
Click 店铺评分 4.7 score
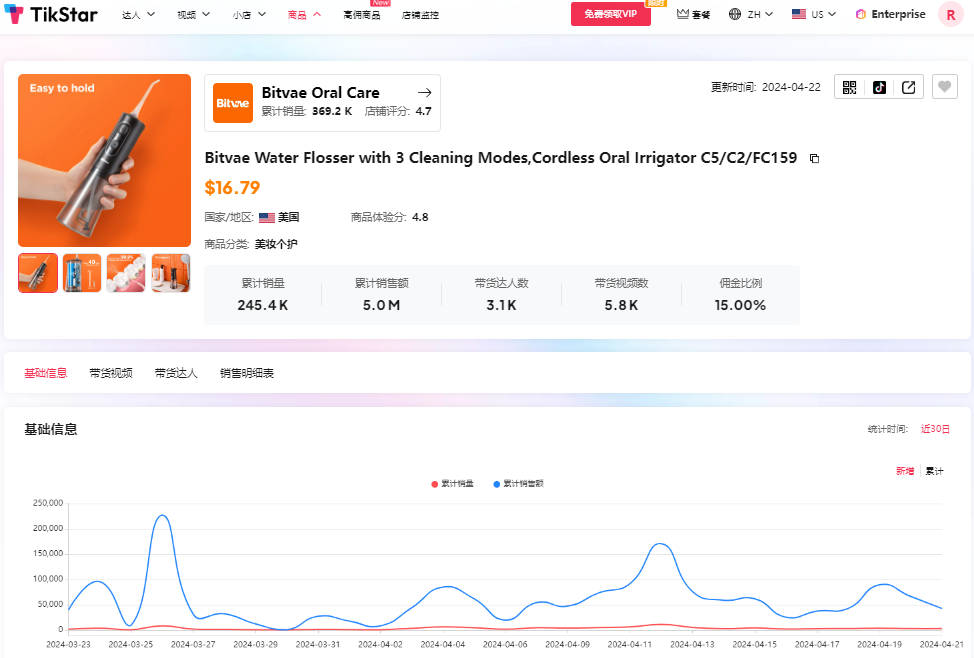pos(398,111)
